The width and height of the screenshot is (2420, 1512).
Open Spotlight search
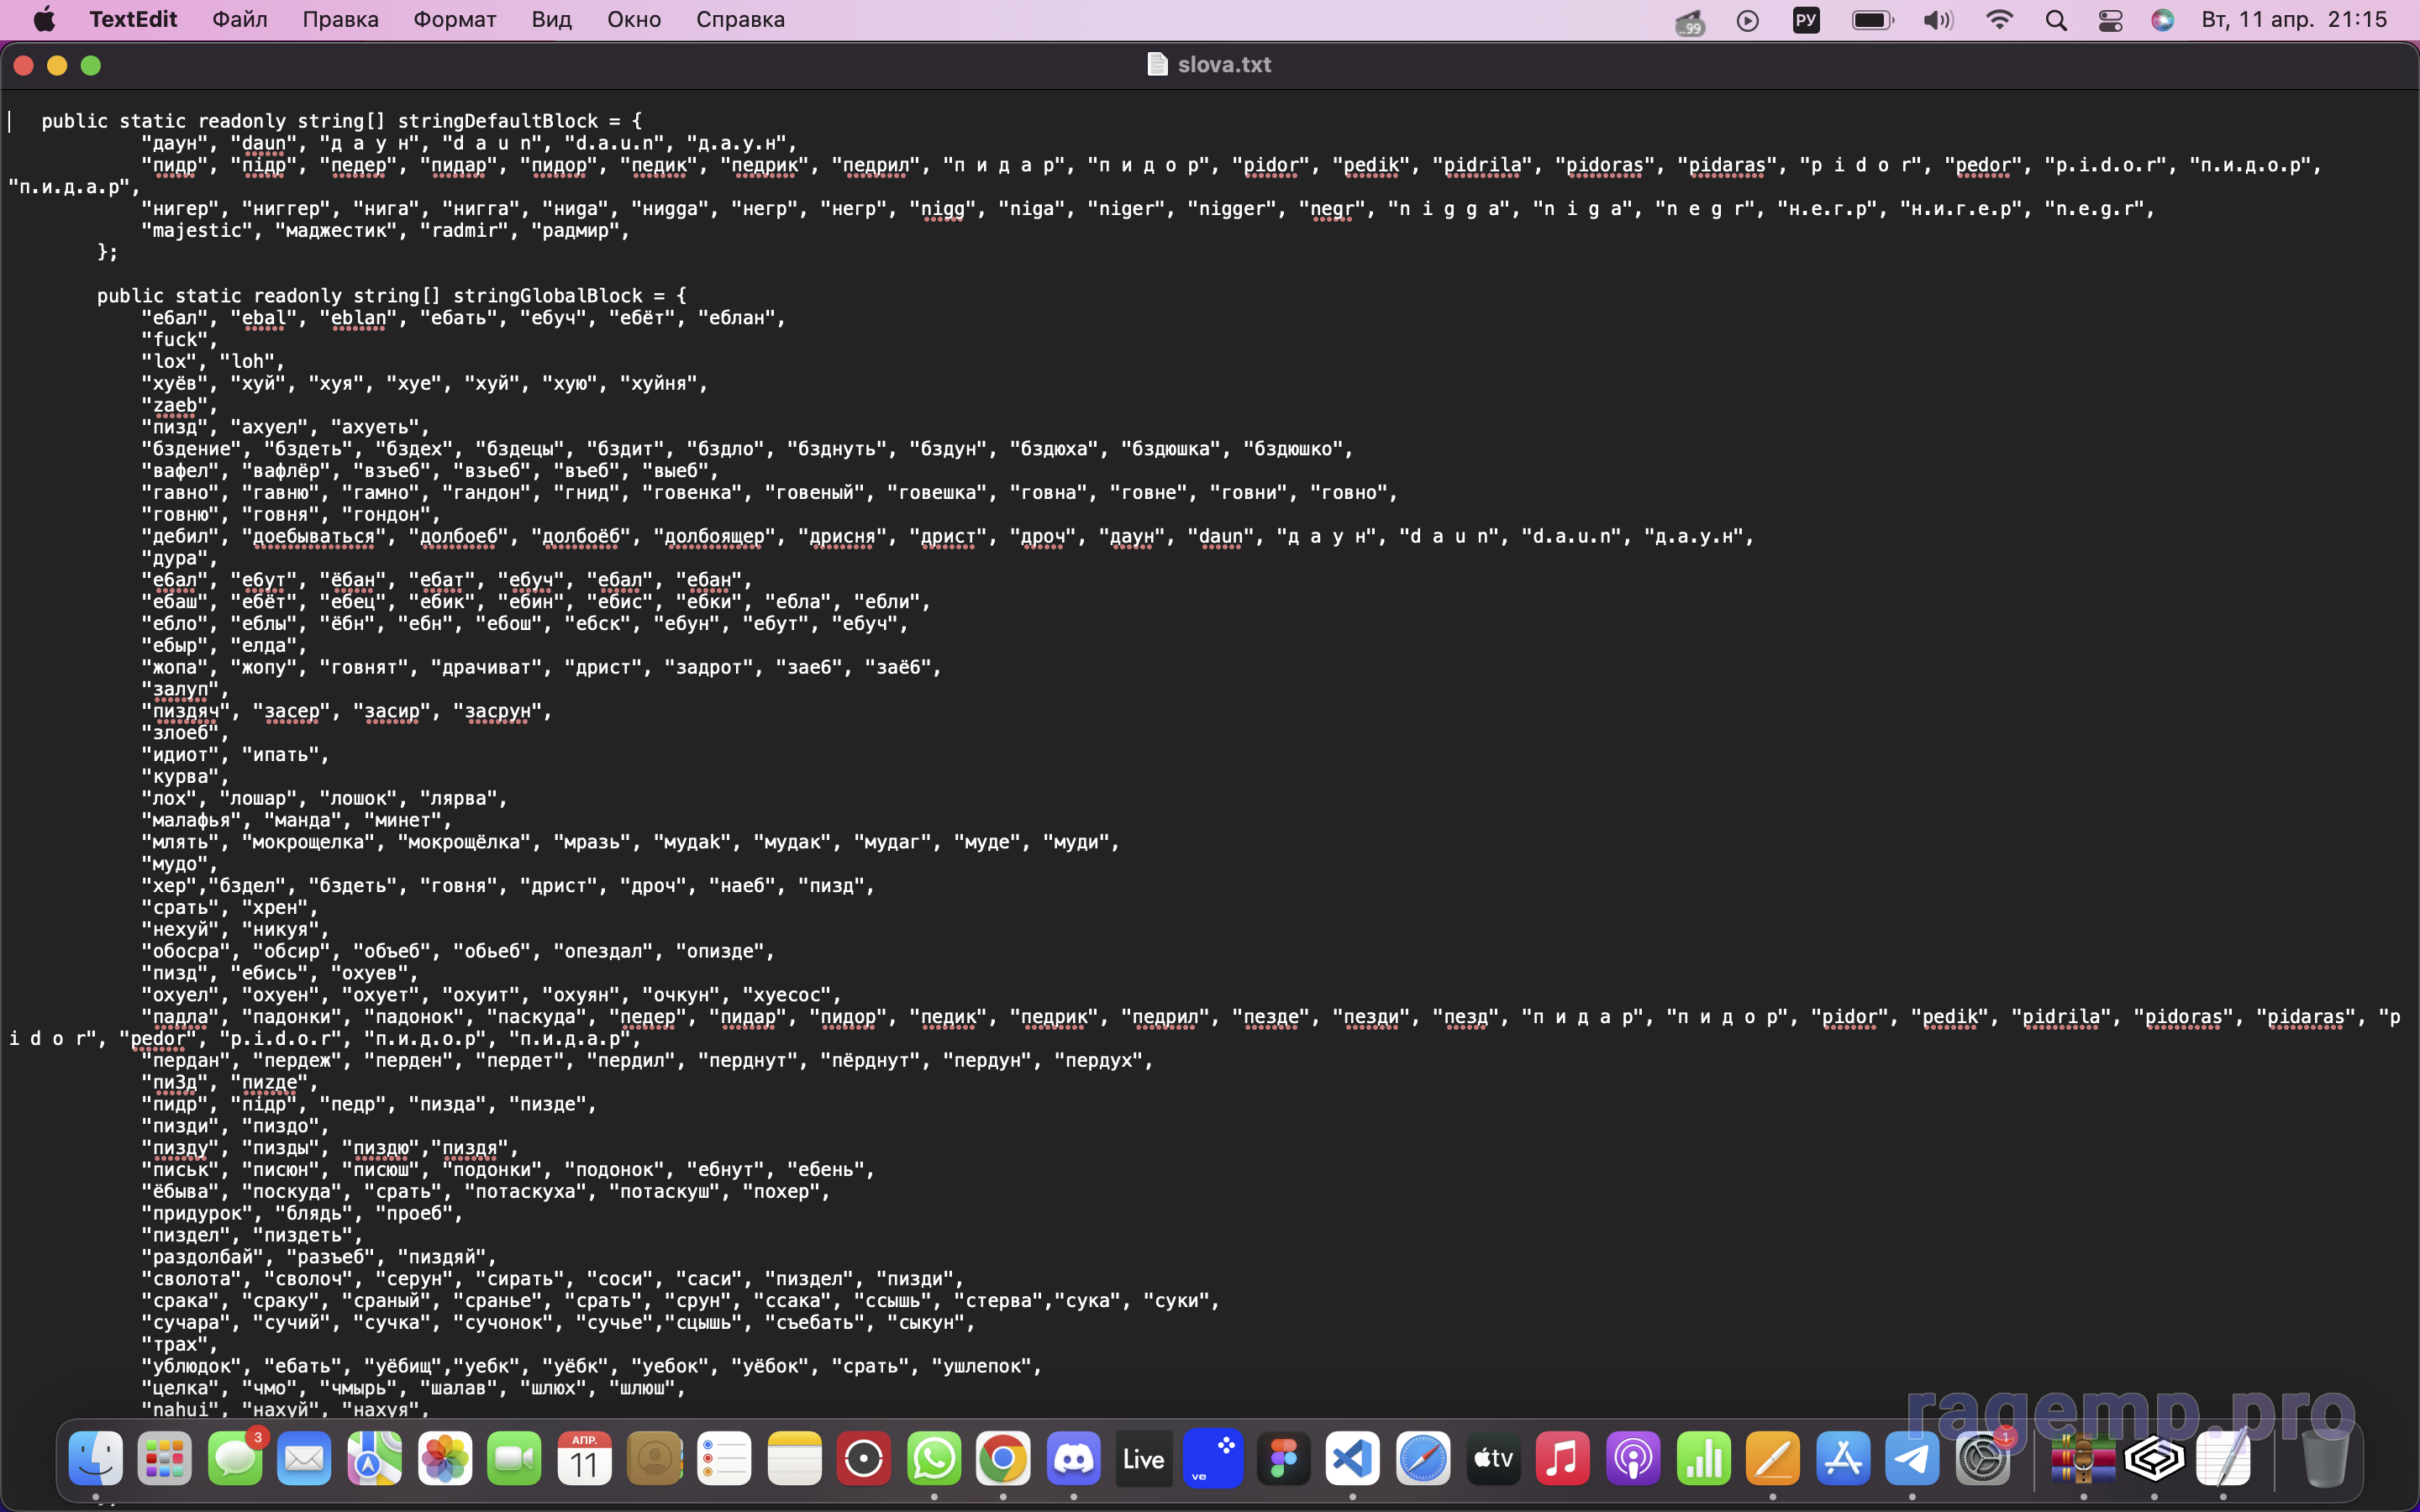click(2056, 20)
